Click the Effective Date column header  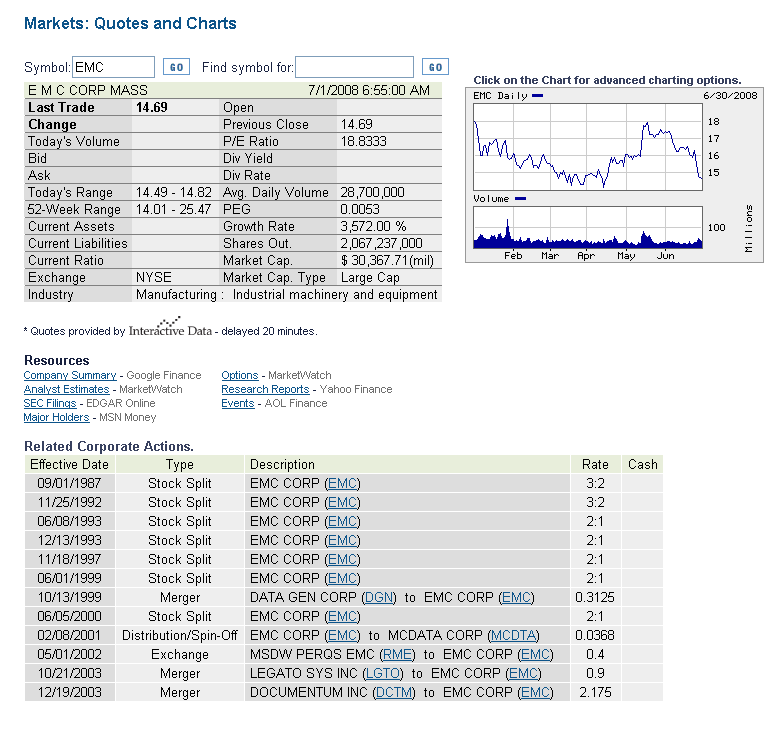(69, 464)
